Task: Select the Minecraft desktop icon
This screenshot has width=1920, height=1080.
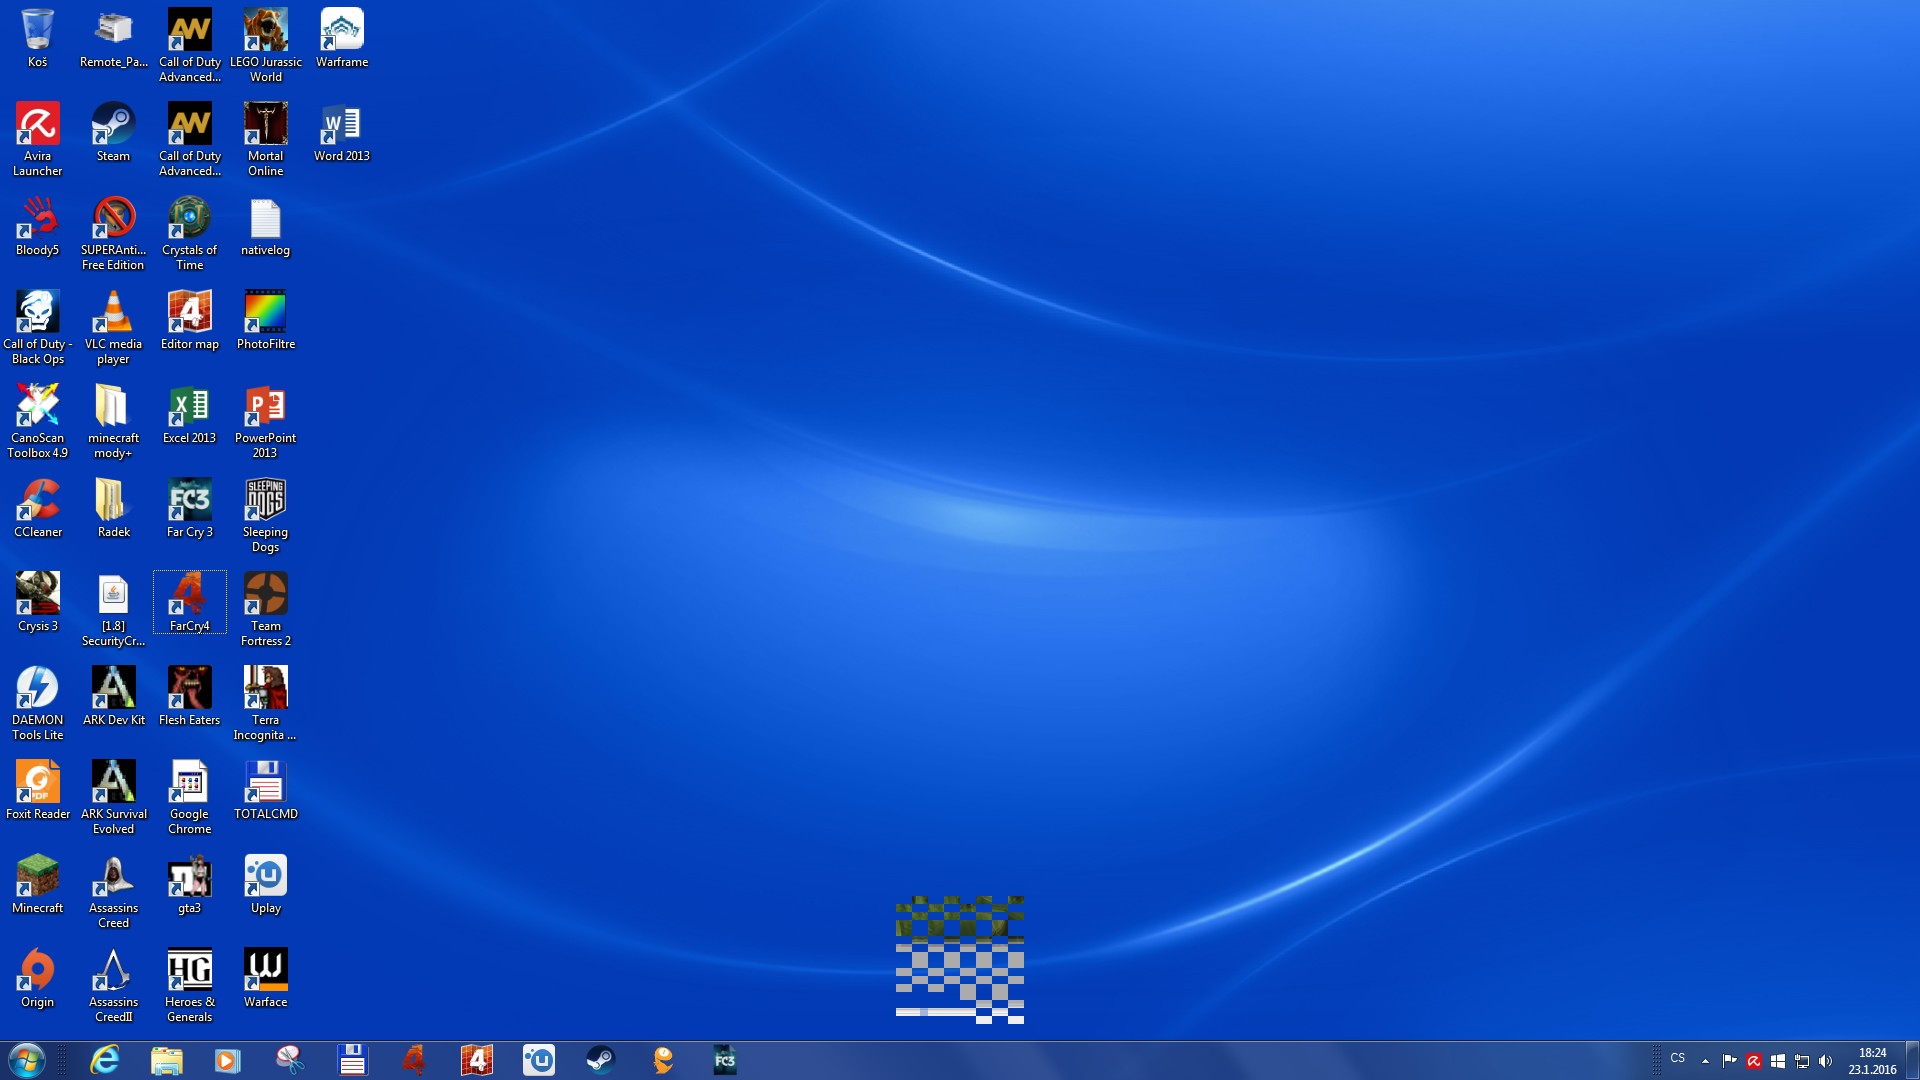Action: click(x=37, y=878)
